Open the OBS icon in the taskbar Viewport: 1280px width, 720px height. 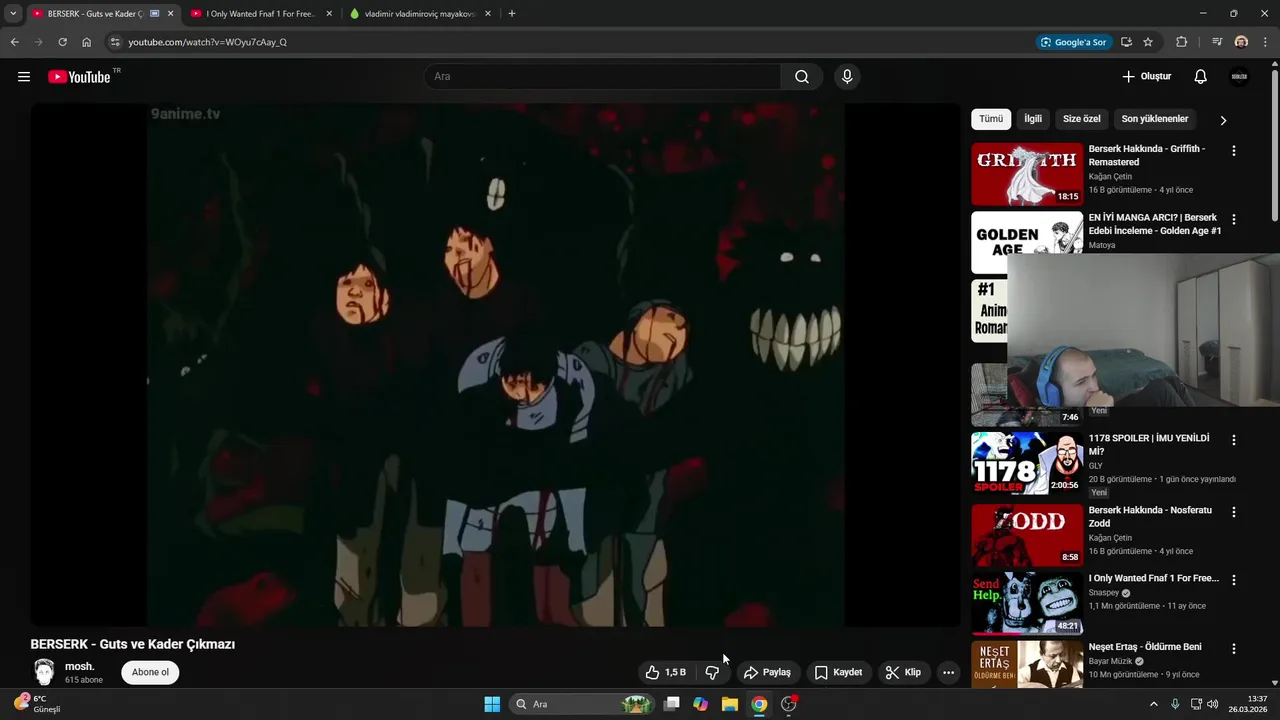[788, 704]
